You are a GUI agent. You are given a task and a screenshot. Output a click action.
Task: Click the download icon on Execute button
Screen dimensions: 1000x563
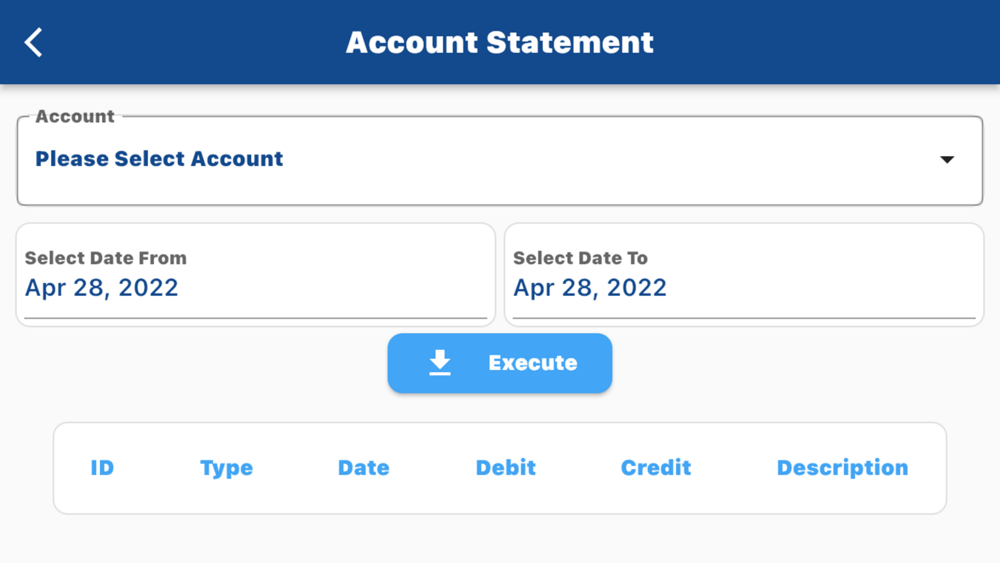coord(440,362)
